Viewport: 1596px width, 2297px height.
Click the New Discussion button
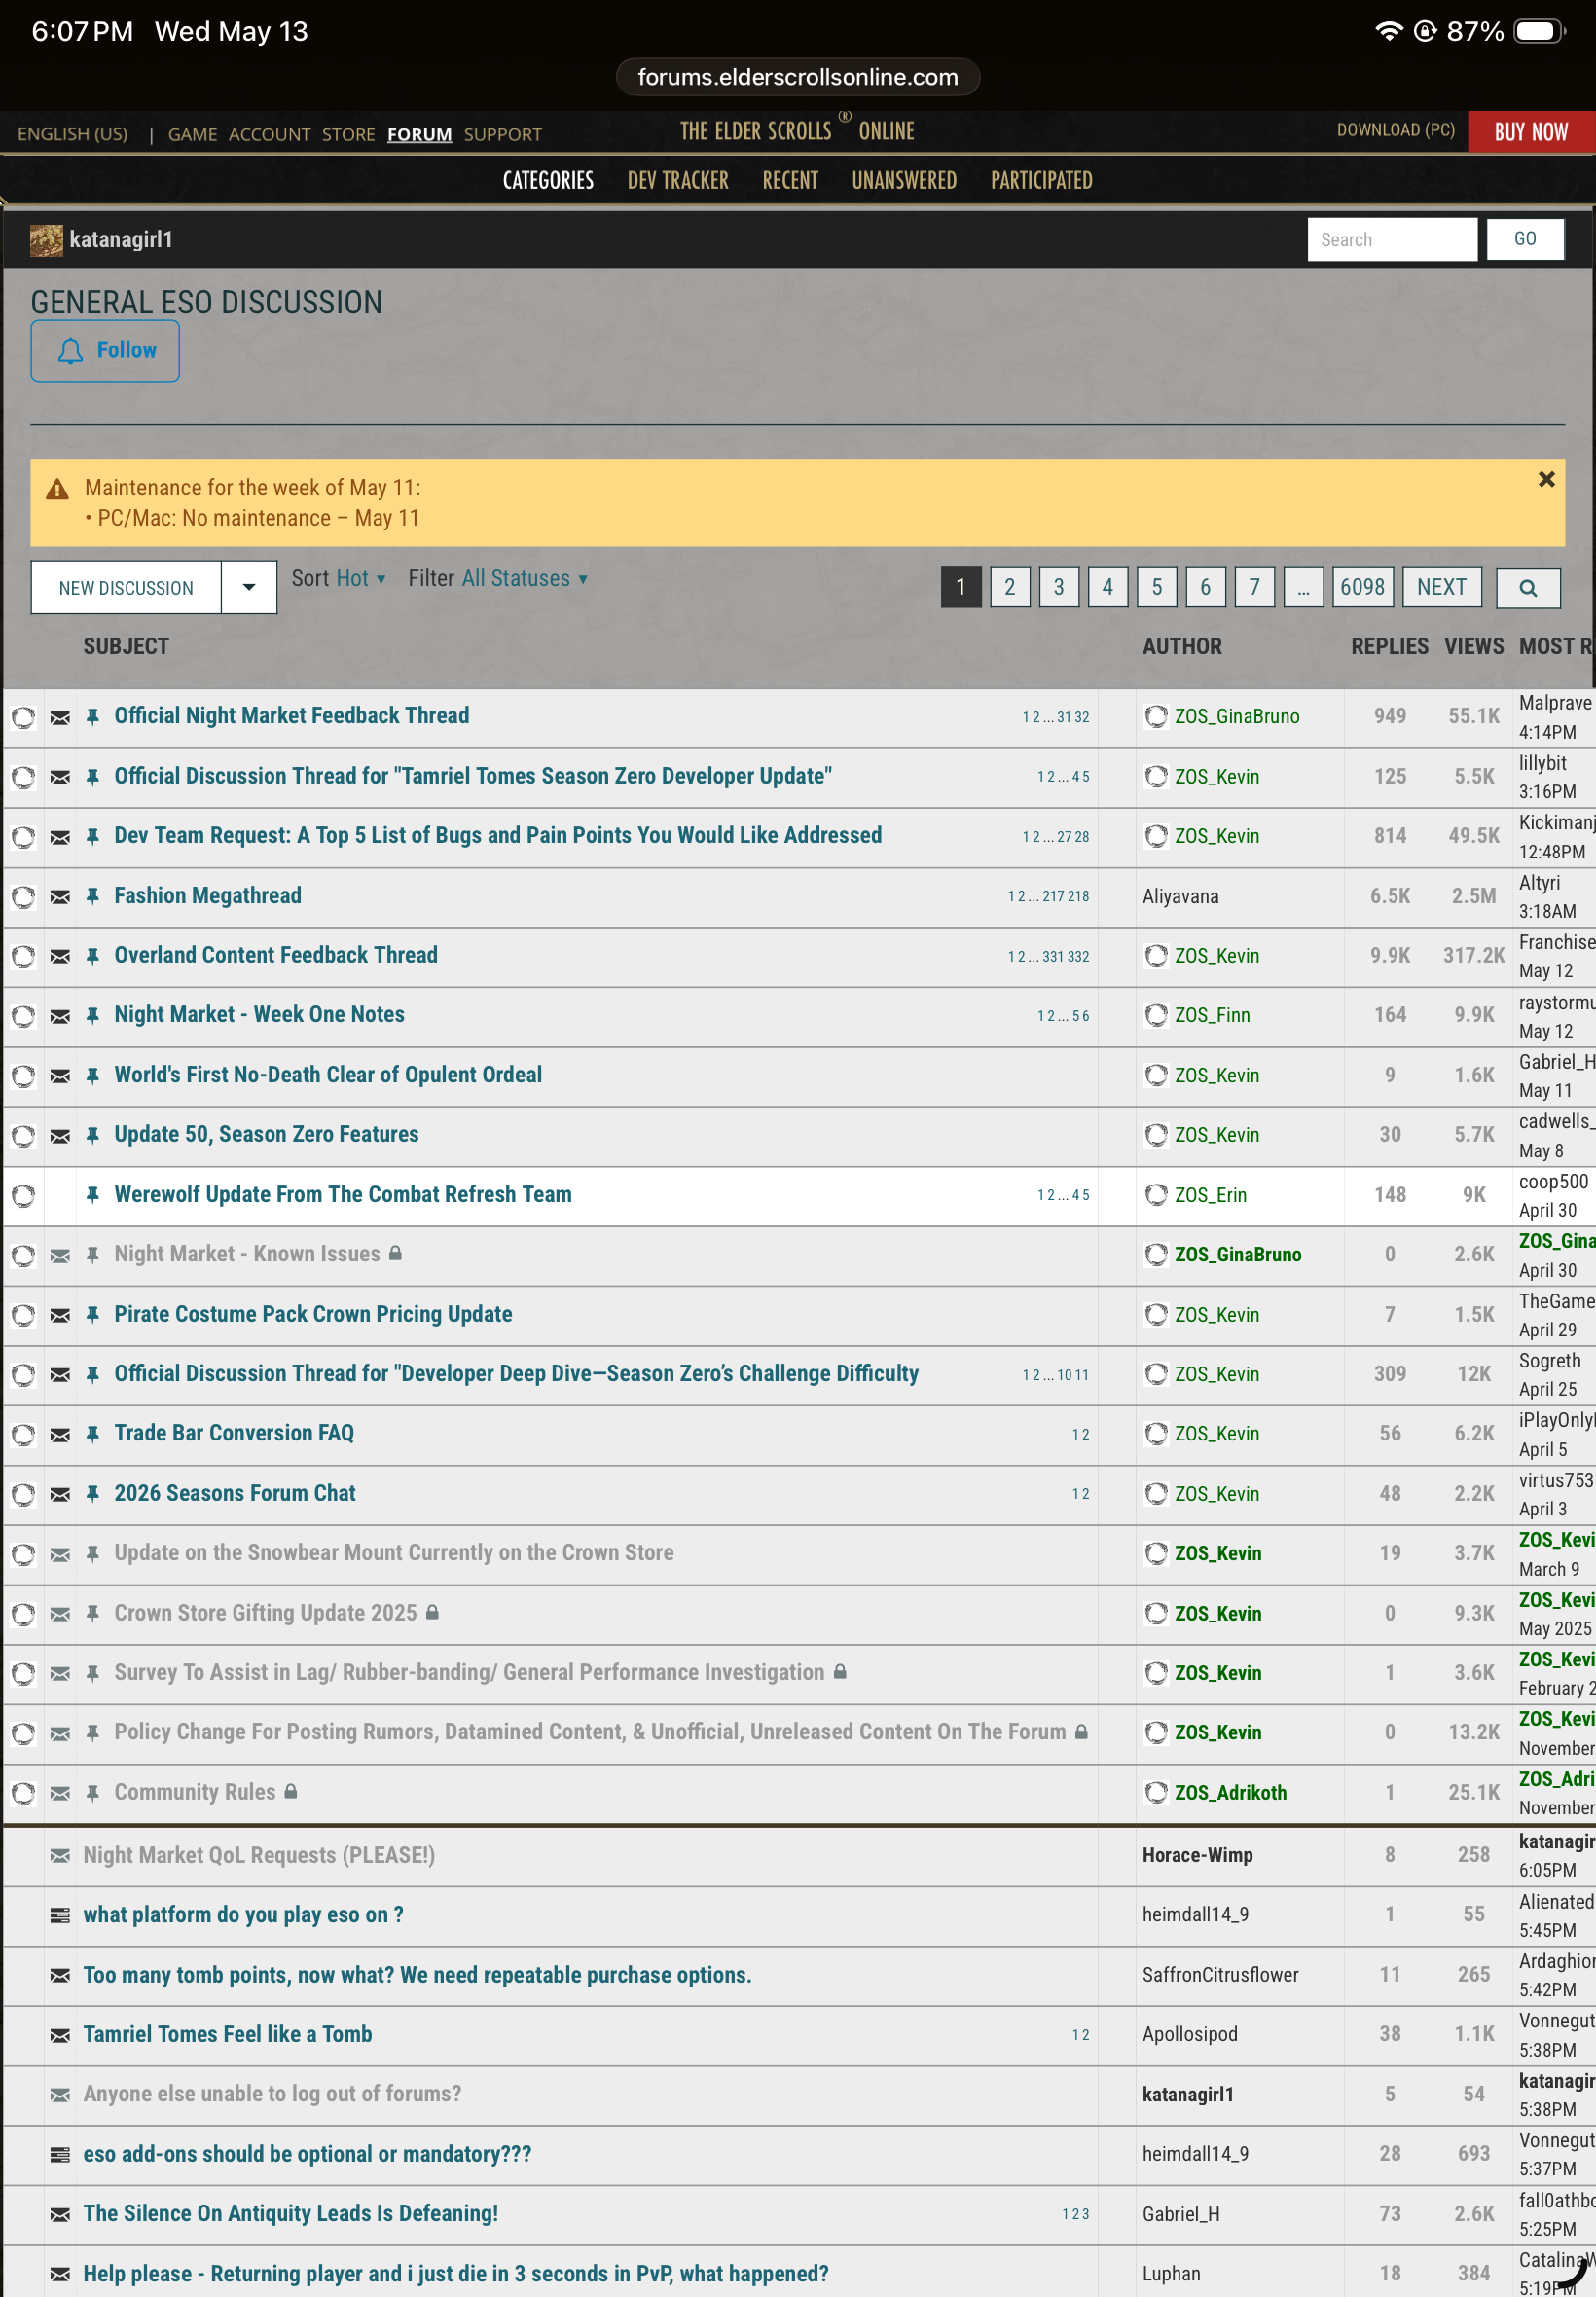point(126,588)
